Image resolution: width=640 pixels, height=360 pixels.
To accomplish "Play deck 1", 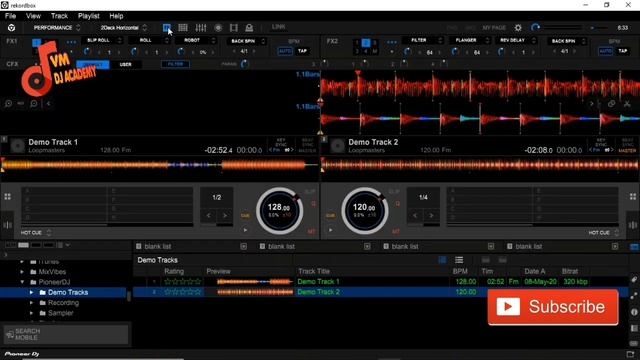I will [x=245, y=230].
